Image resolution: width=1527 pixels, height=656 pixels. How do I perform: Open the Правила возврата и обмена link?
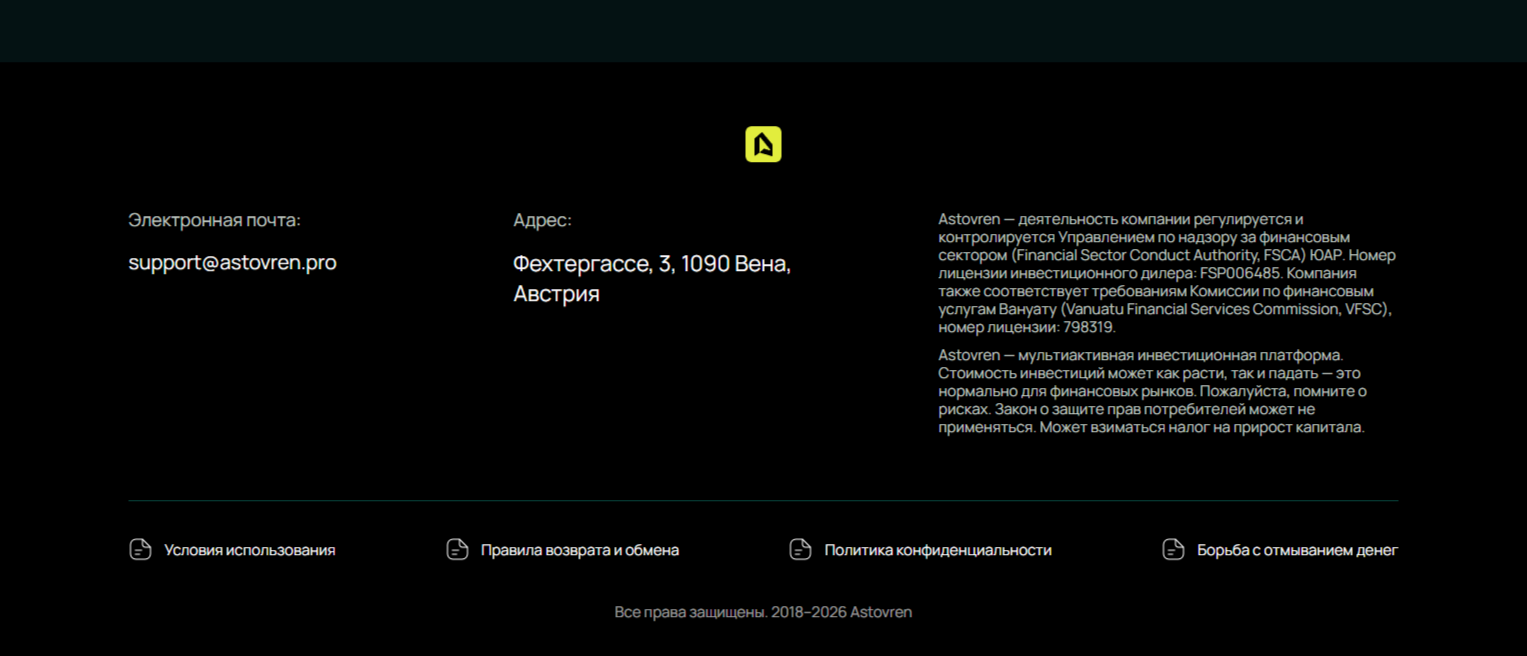pyautogui.click(x=579, y=550)
